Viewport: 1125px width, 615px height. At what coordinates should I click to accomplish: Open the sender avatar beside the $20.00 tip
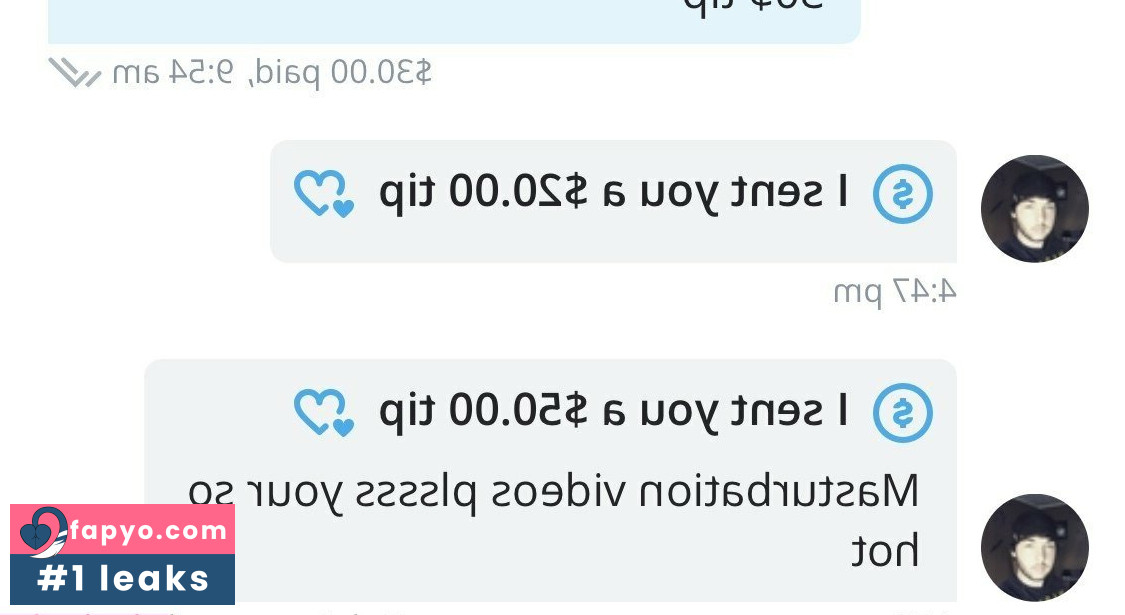coord(1035,209)
